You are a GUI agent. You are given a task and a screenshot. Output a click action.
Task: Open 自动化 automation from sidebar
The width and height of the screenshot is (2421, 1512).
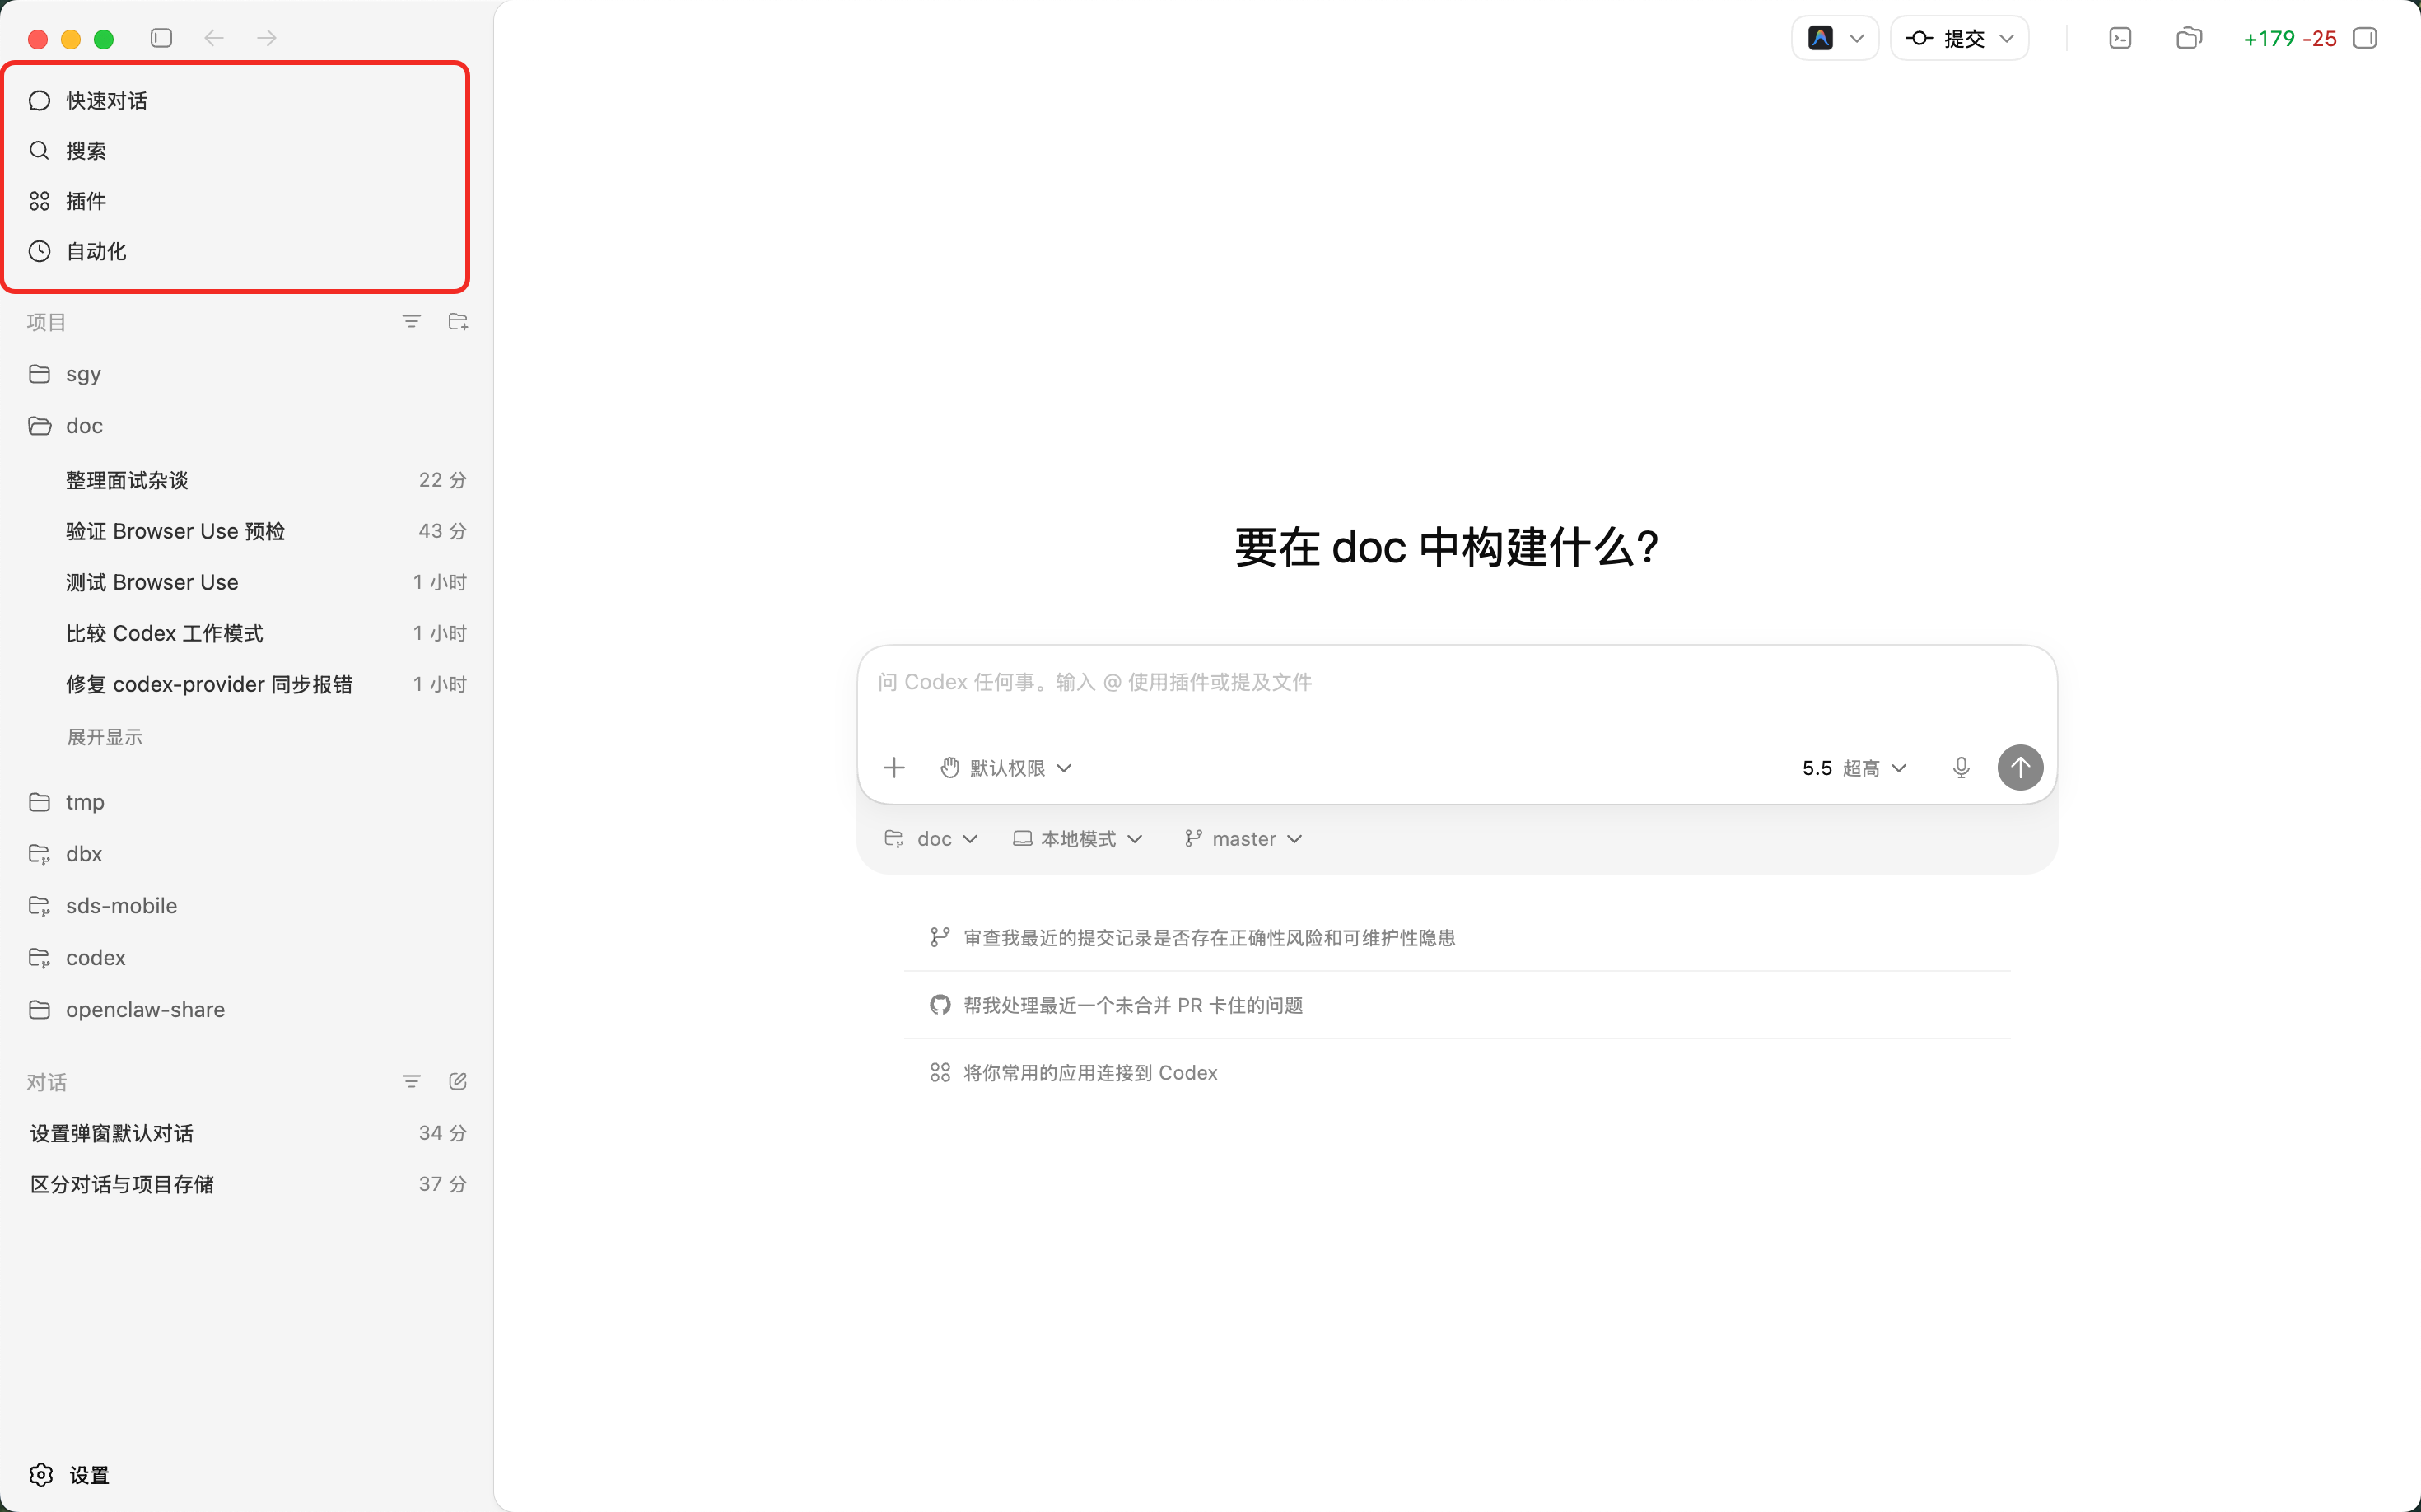95,251
